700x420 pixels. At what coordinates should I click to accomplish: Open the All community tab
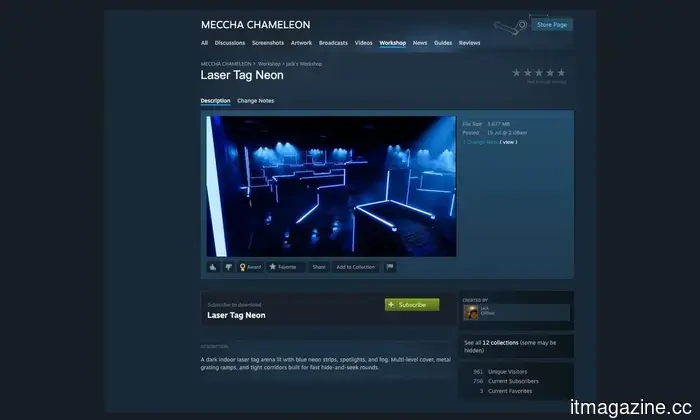[x=204, y=43]
